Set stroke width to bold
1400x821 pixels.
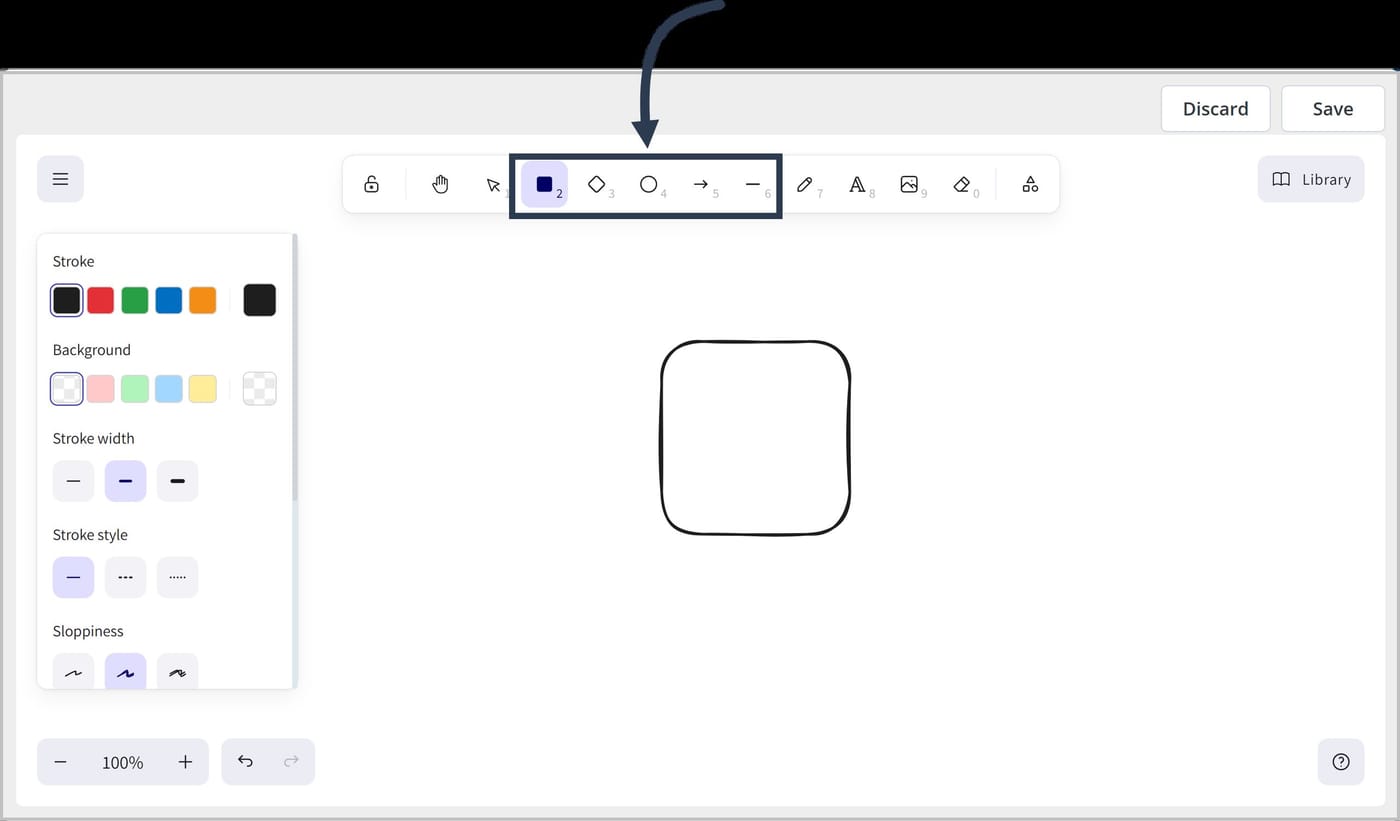(125, 481)
